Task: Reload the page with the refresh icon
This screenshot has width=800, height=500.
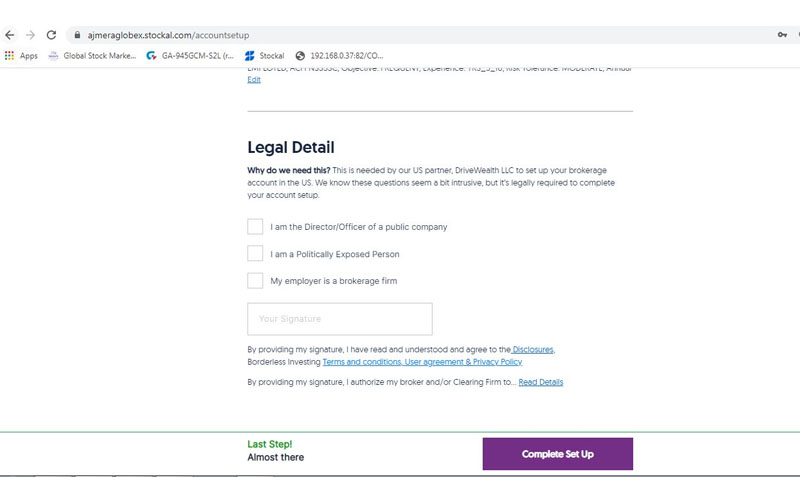Action: coord(51,35)
